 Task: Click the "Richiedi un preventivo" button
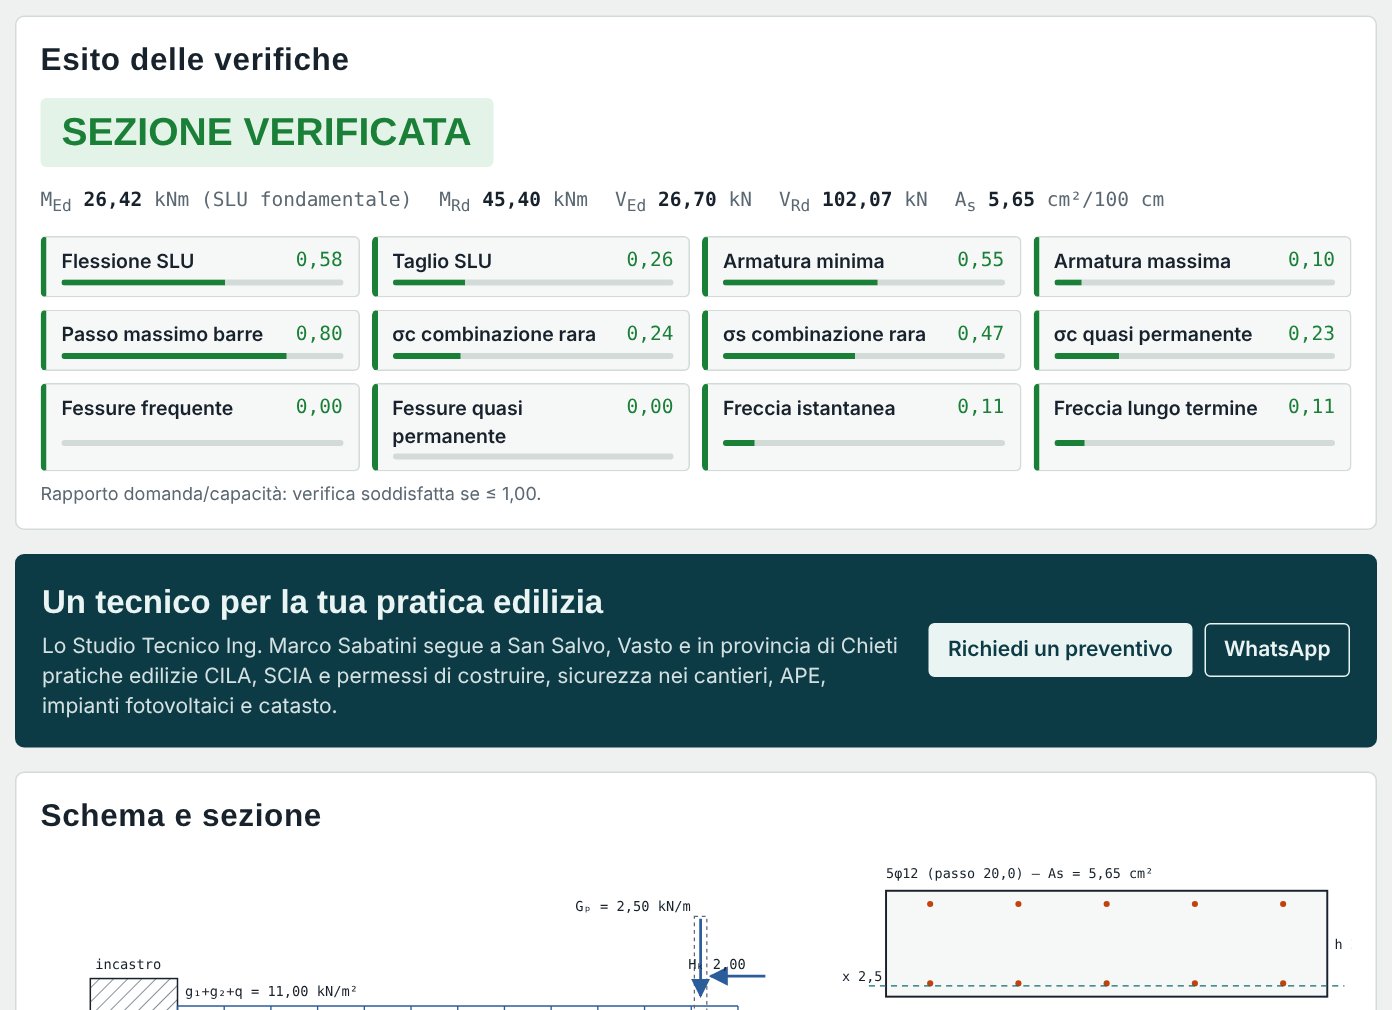click(1060, 650)
